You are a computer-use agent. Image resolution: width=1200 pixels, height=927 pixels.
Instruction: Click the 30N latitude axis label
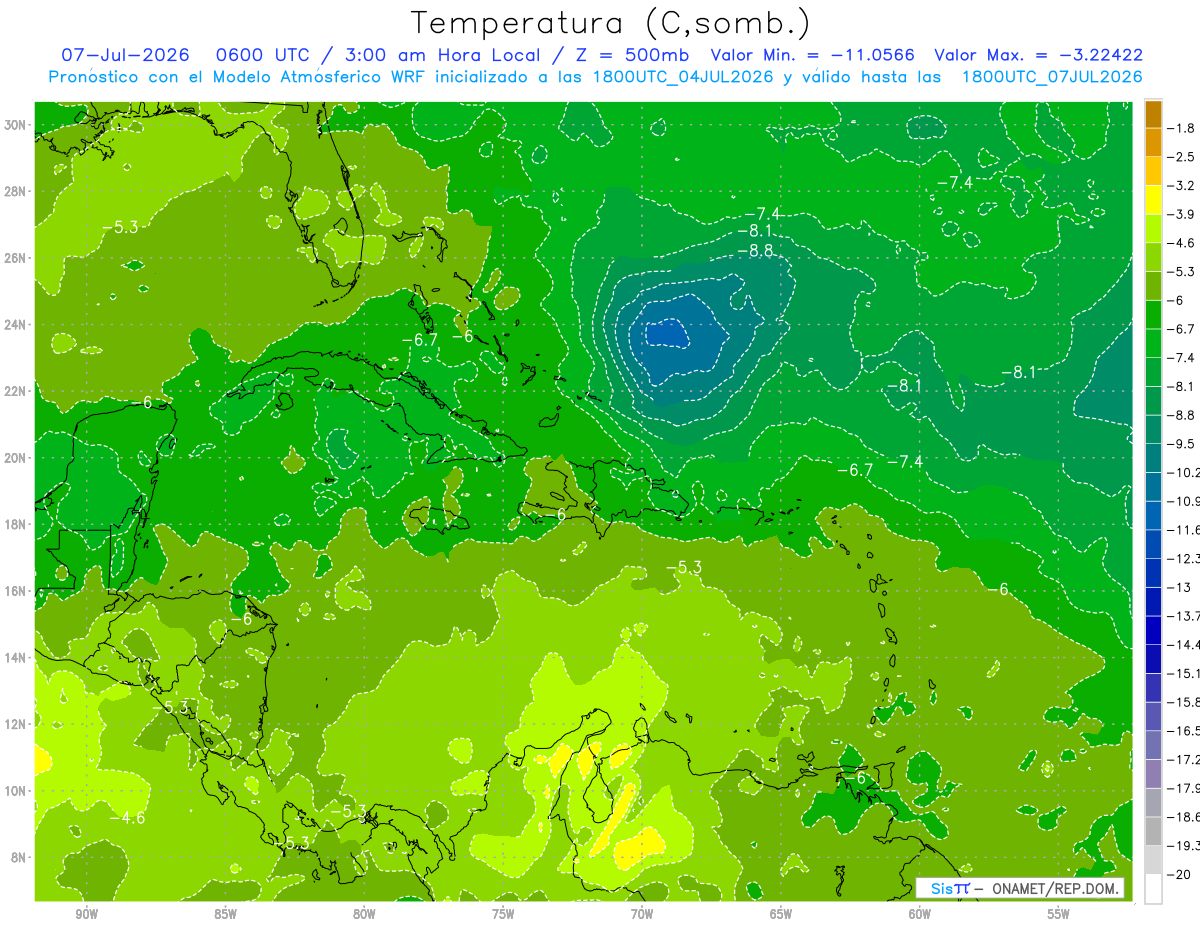(15, 125)
